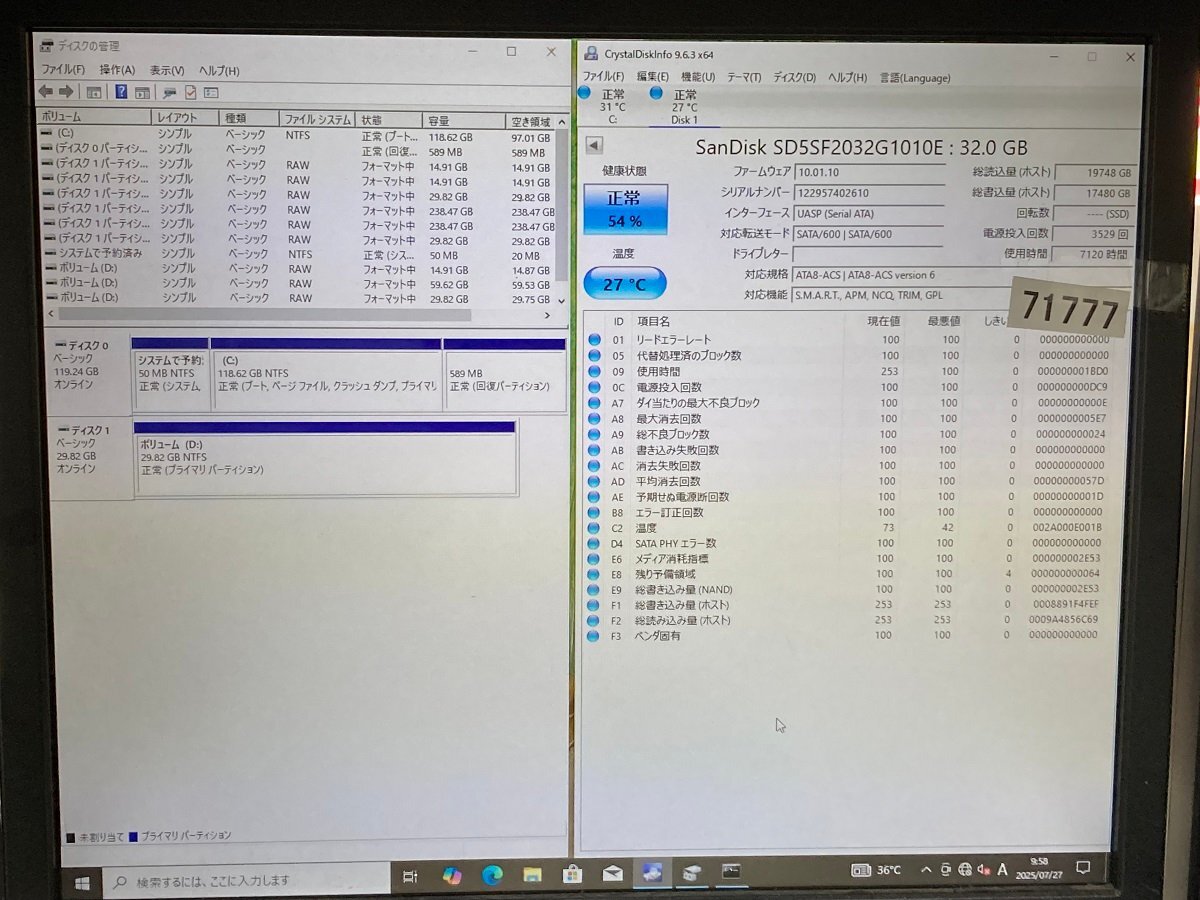Click the 正常 54 % health status button
The image size is (1200, 900).
point(624,210)
